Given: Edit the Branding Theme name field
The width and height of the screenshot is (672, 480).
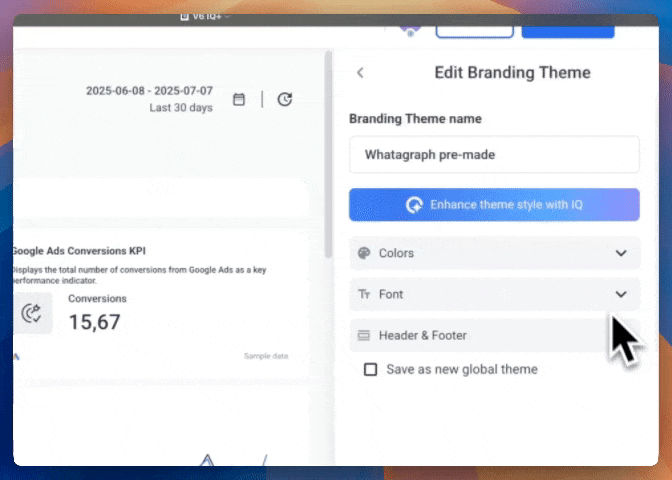Looking at the screenshot, I should click(x=495, y=154).
